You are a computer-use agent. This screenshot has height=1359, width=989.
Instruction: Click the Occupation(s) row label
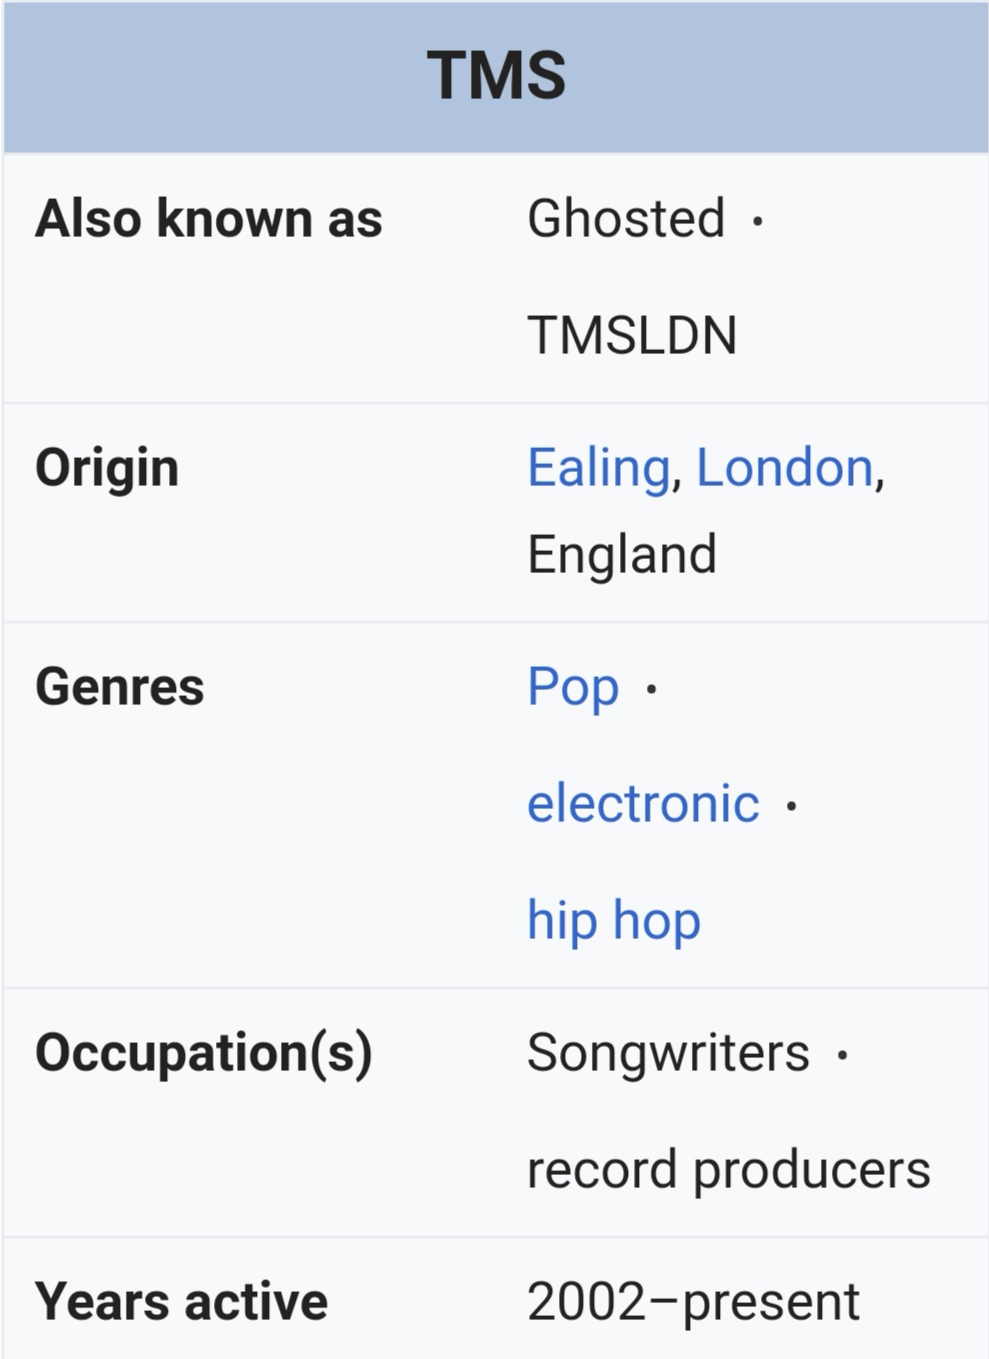click(204, 1054)
